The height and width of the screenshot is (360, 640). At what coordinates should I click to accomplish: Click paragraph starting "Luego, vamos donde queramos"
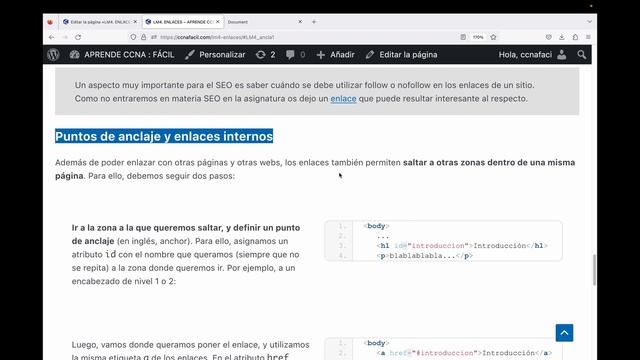coord(191,351)
